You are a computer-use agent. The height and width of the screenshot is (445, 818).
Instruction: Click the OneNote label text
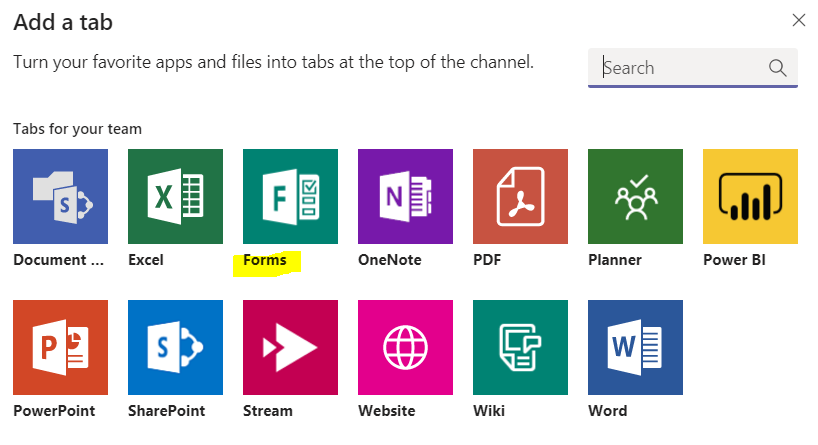[x=390, y=260]
